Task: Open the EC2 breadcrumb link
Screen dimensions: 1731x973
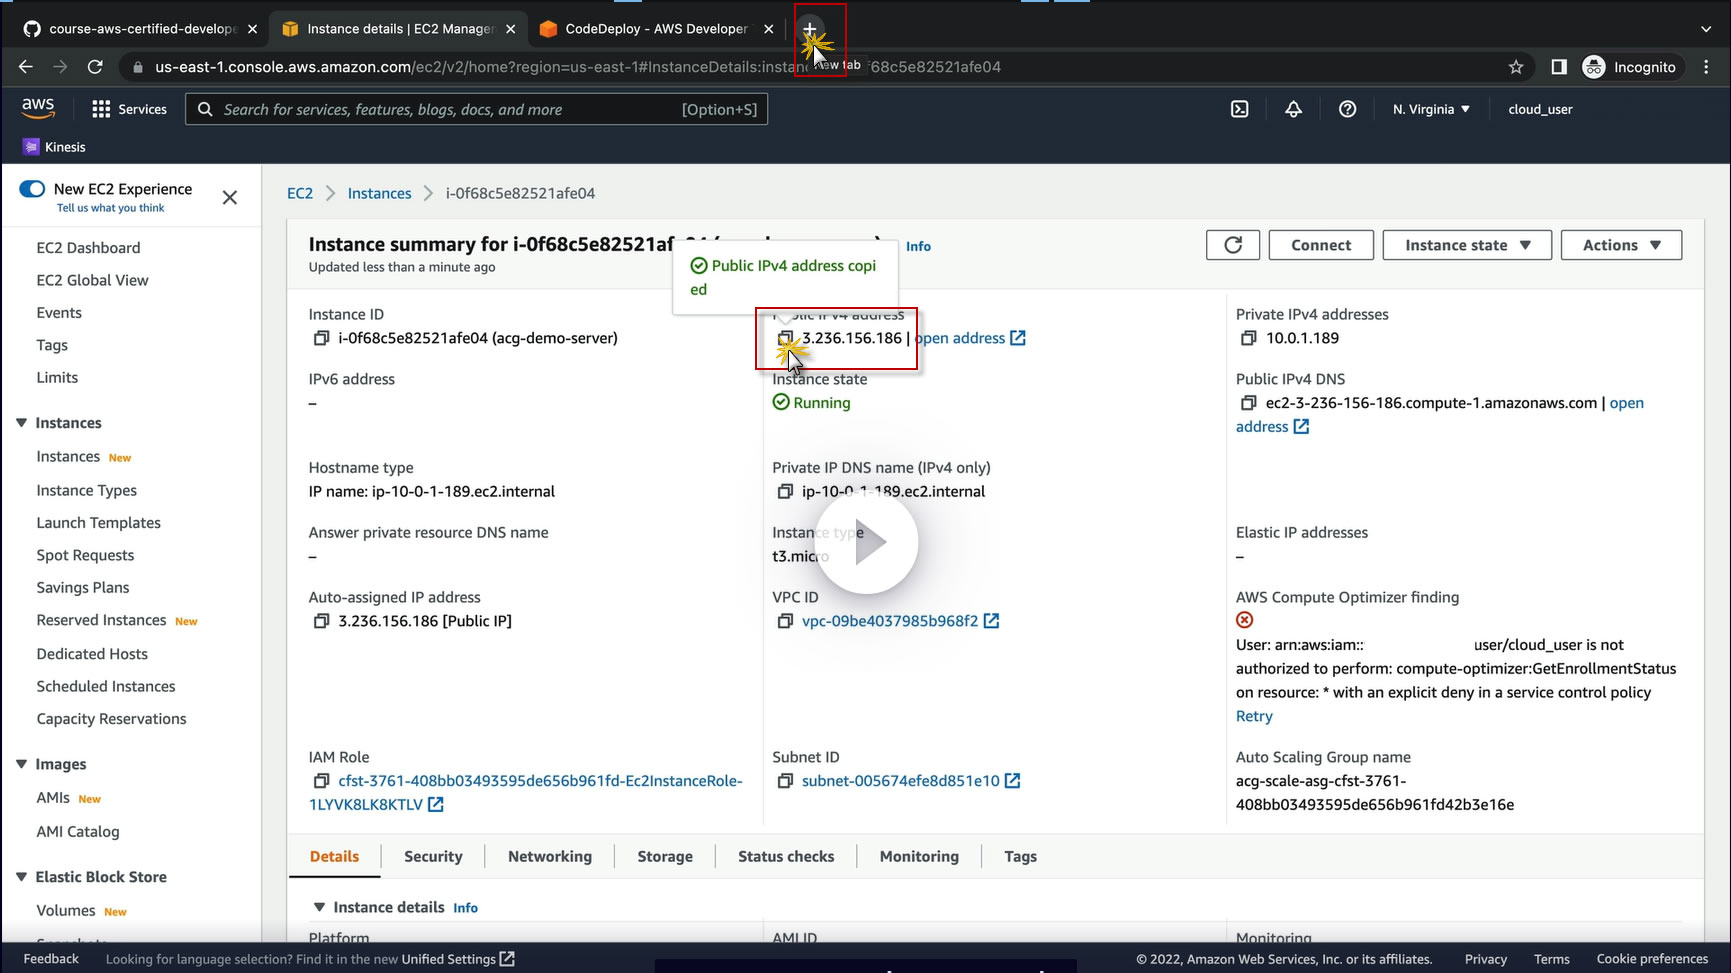Action: tap(300, 193)
